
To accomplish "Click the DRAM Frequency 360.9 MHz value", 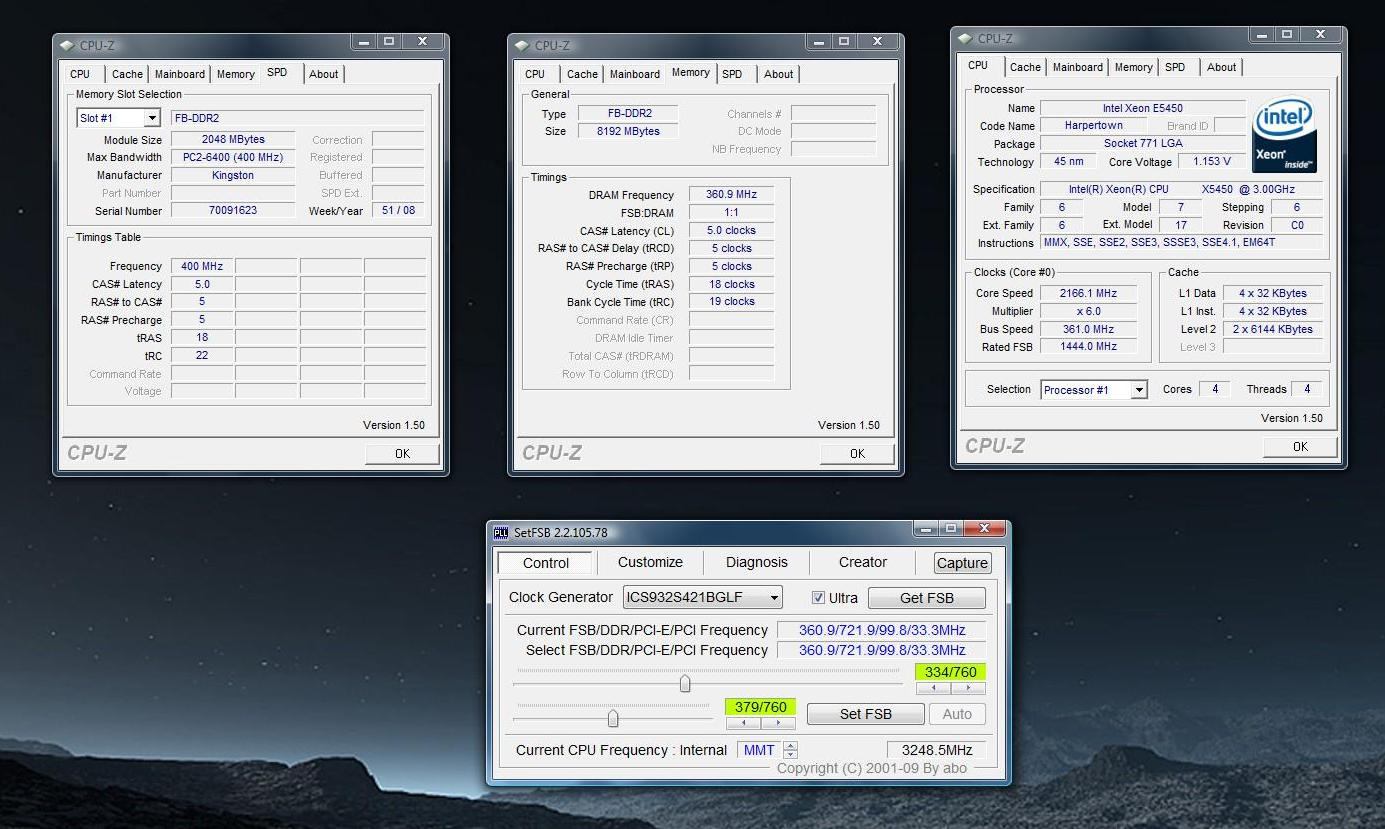I will [x=731, y=195].
